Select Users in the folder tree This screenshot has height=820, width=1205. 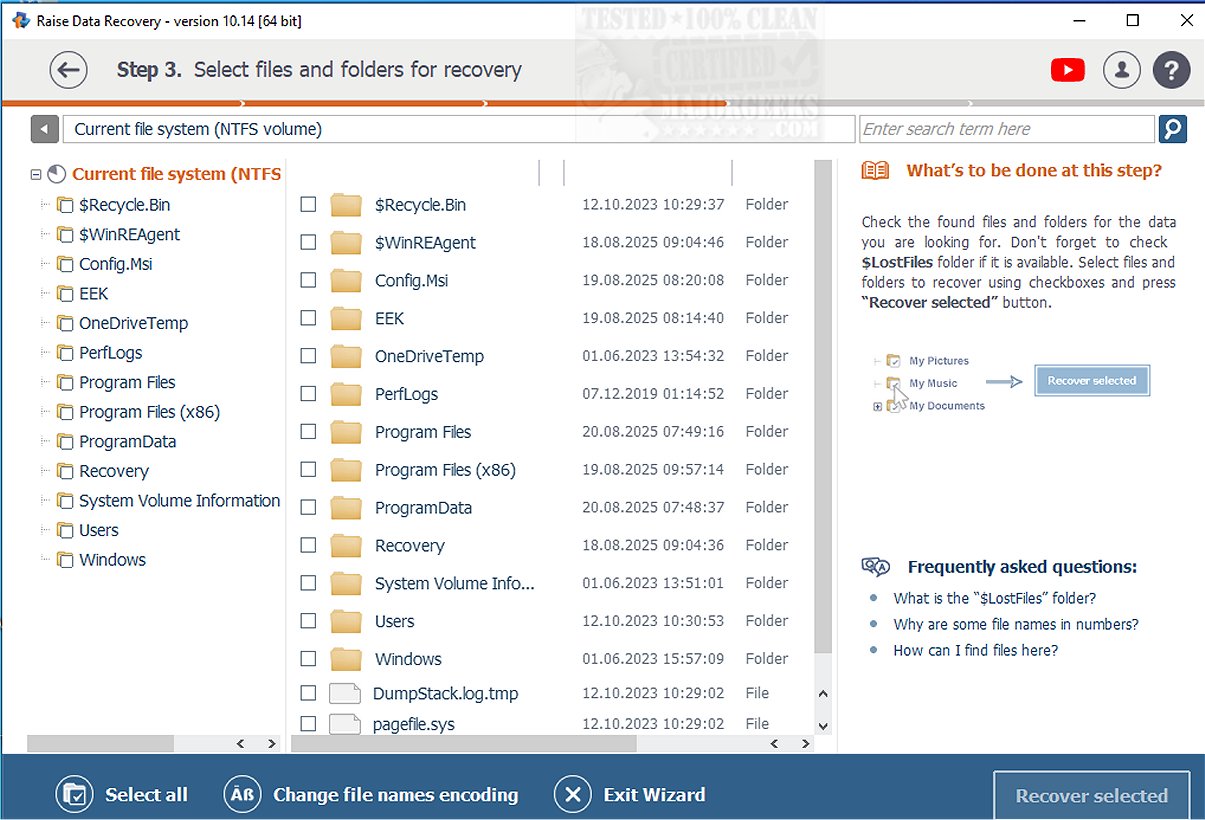pos(99,530)
